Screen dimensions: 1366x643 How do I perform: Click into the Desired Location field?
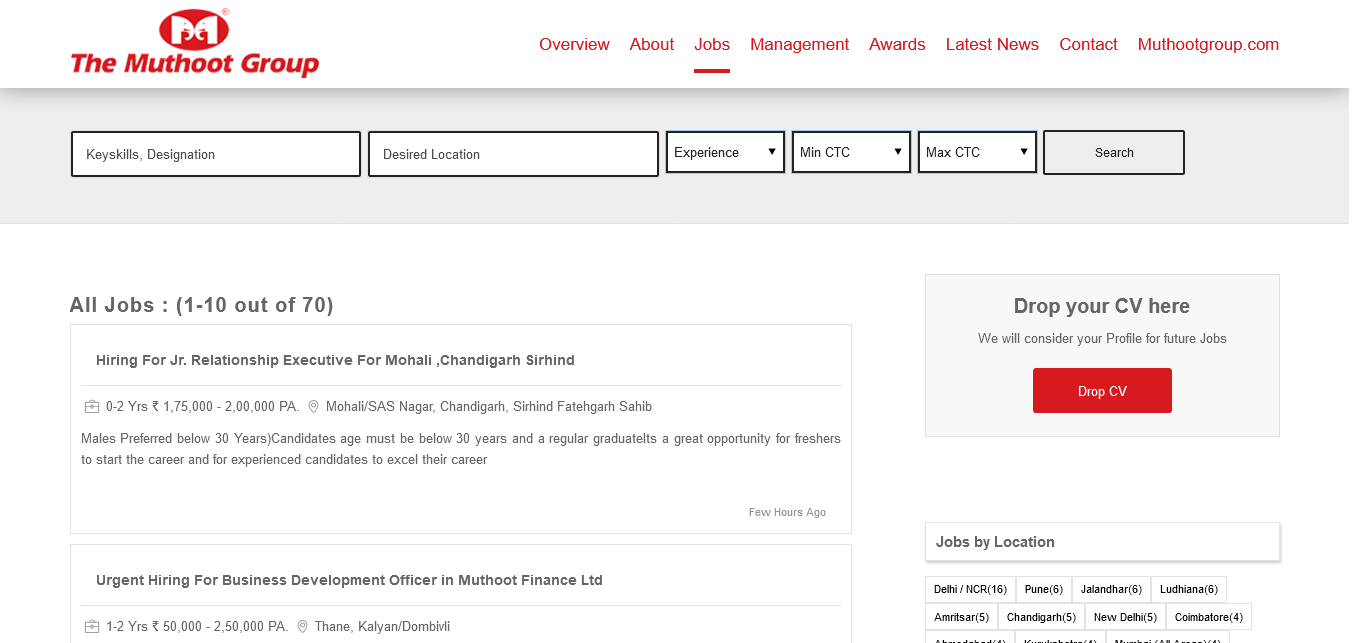513,155
